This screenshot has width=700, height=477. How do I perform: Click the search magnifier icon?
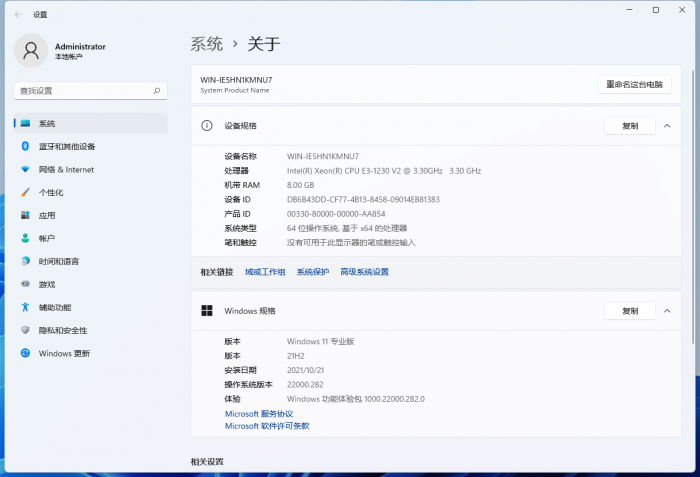157,90
